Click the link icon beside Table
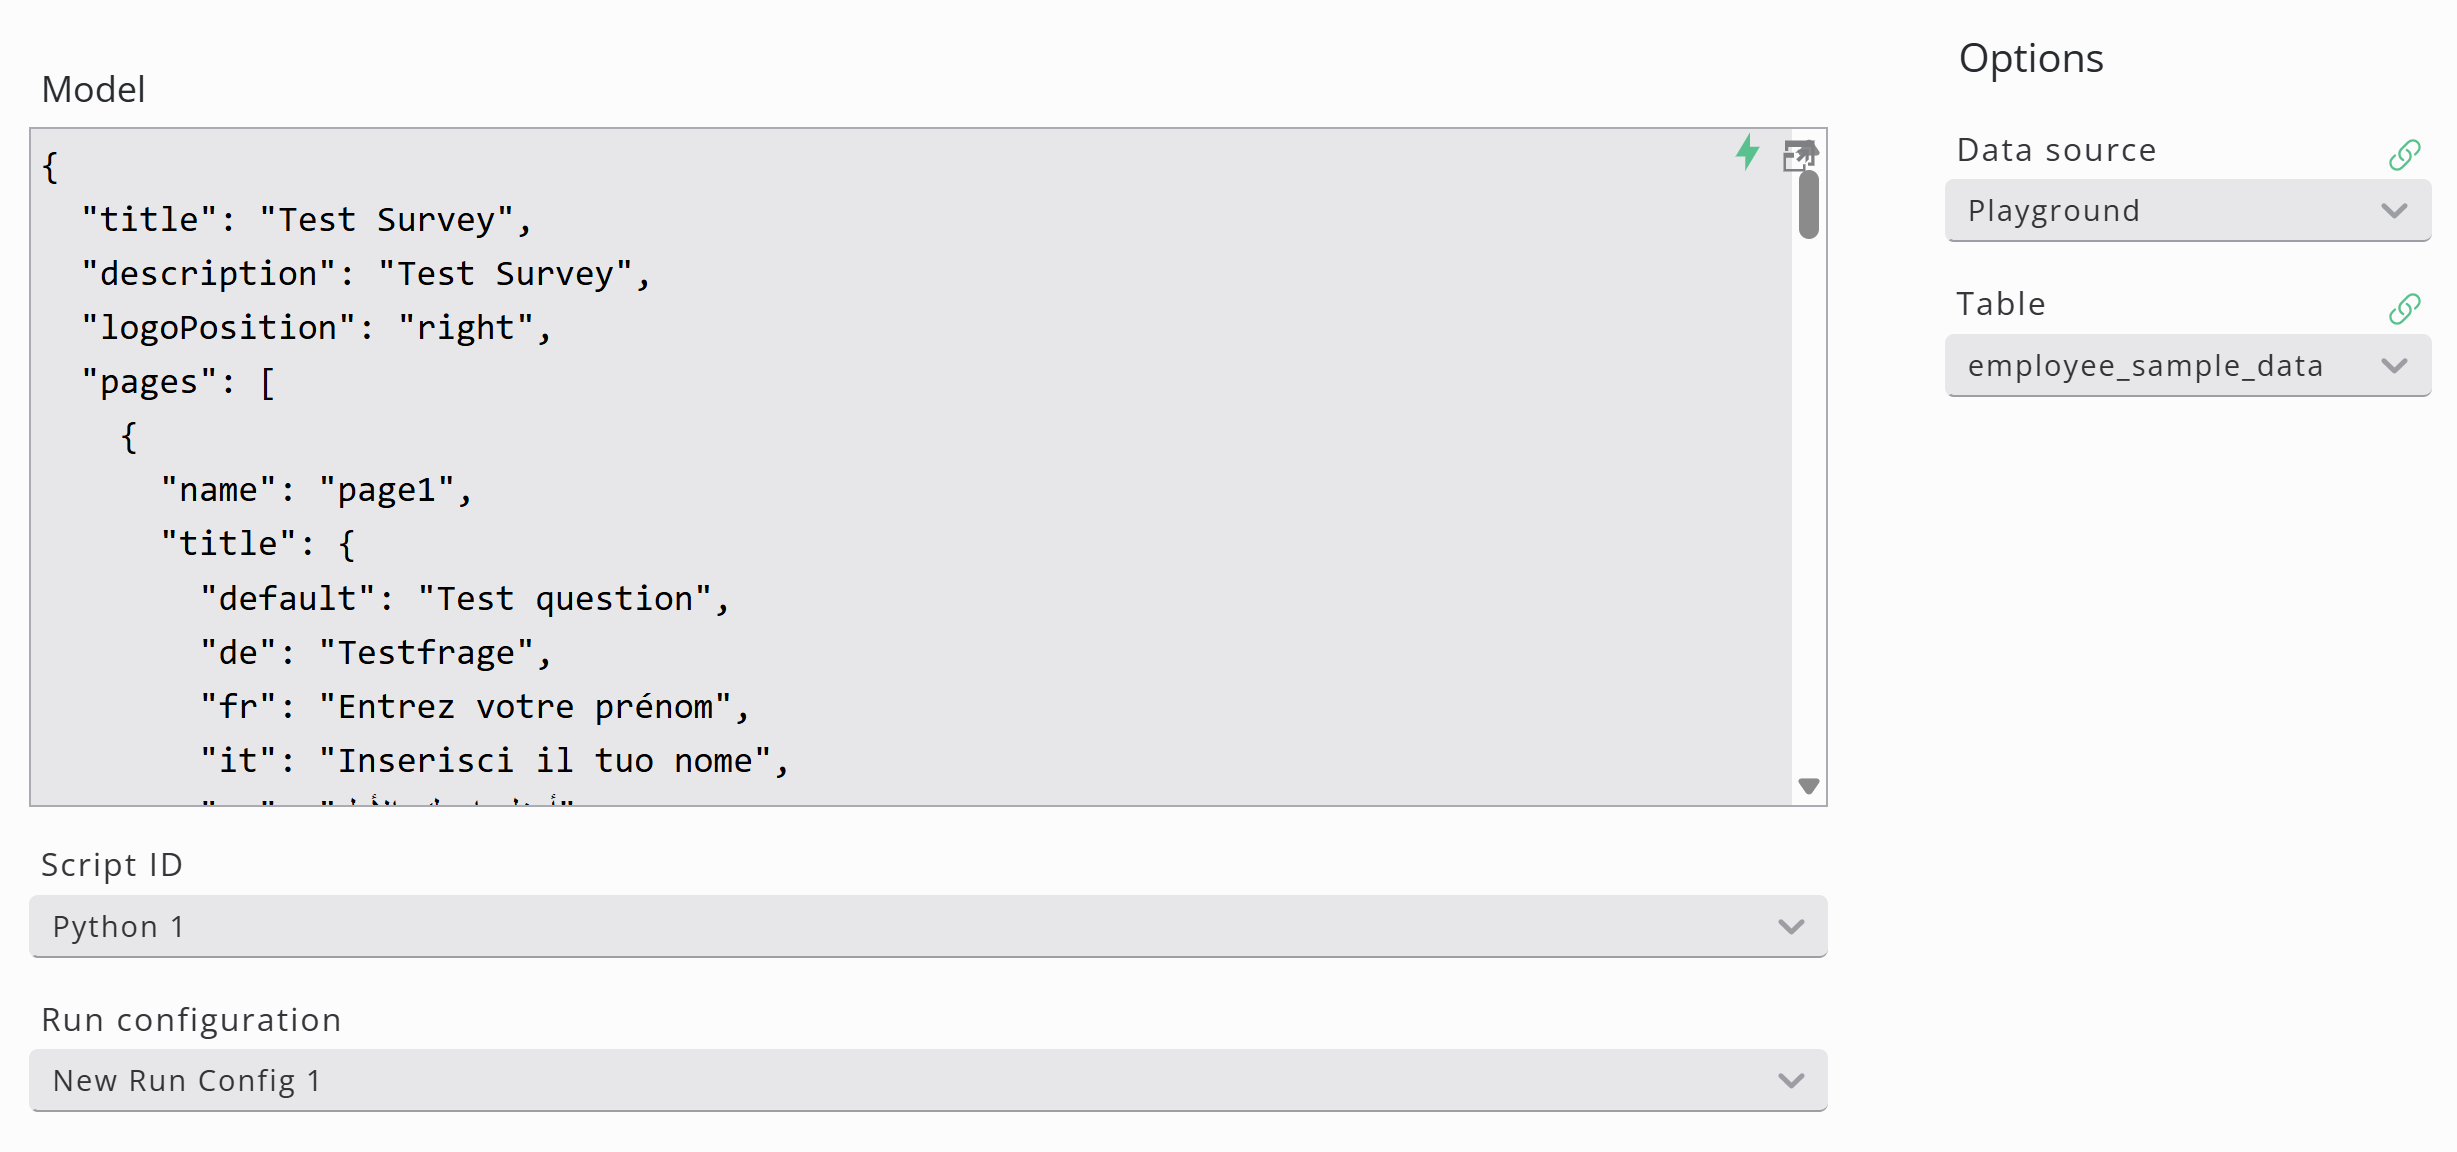2457x1152 pixels. pyautogui.click(x=2403, y=309)
